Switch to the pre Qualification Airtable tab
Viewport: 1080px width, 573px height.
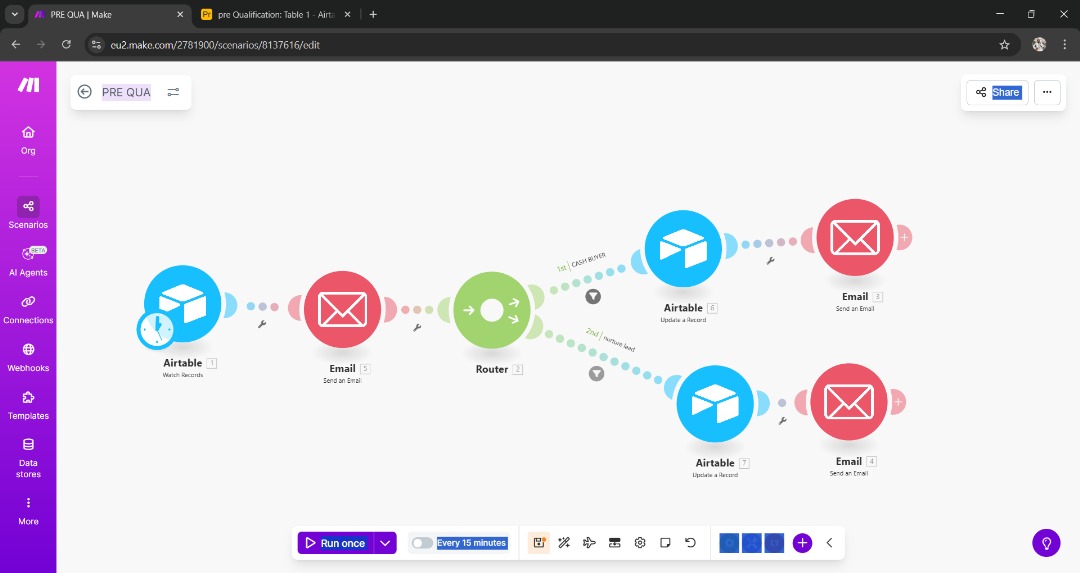click(276, 14)
